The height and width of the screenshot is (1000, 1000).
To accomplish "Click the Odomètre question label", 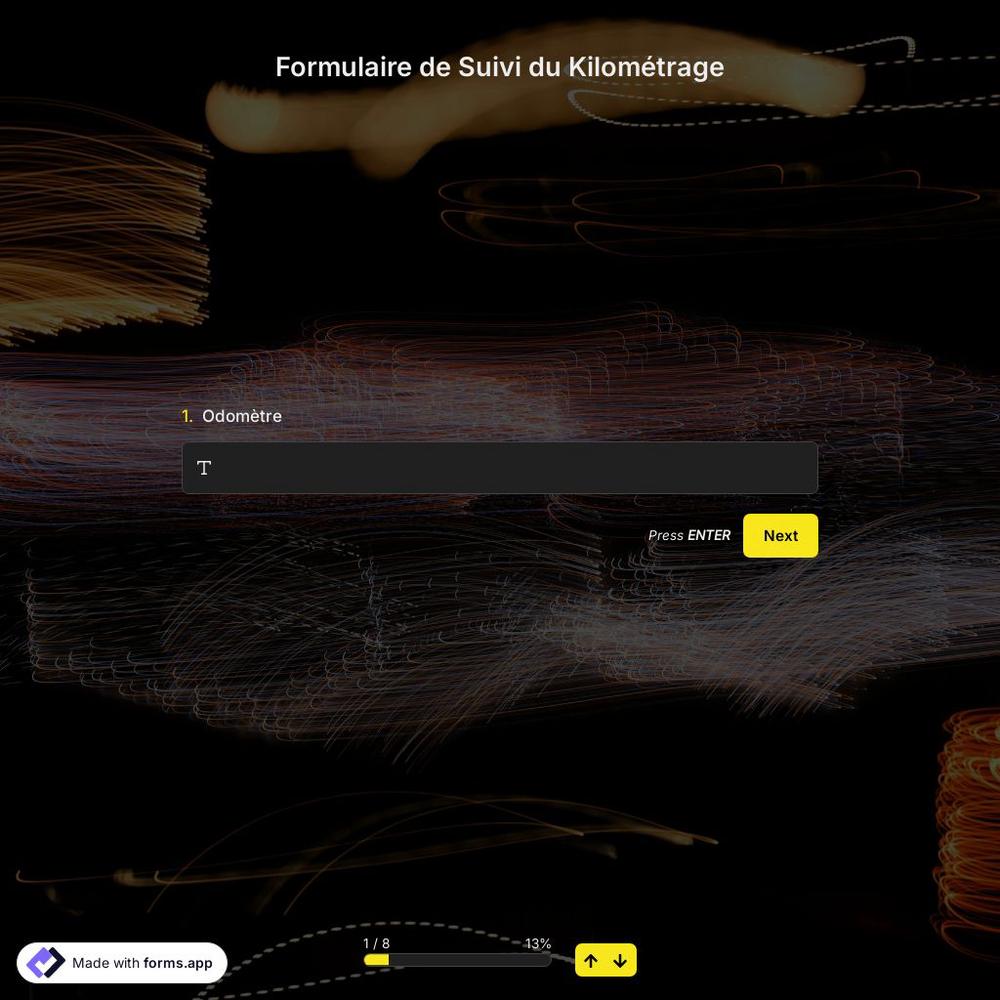I will point(242,416).
